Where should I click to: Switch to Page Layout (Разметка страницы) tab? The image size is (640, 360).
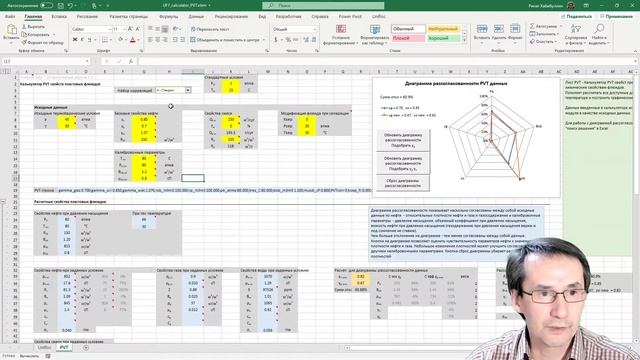coord(129,17)
